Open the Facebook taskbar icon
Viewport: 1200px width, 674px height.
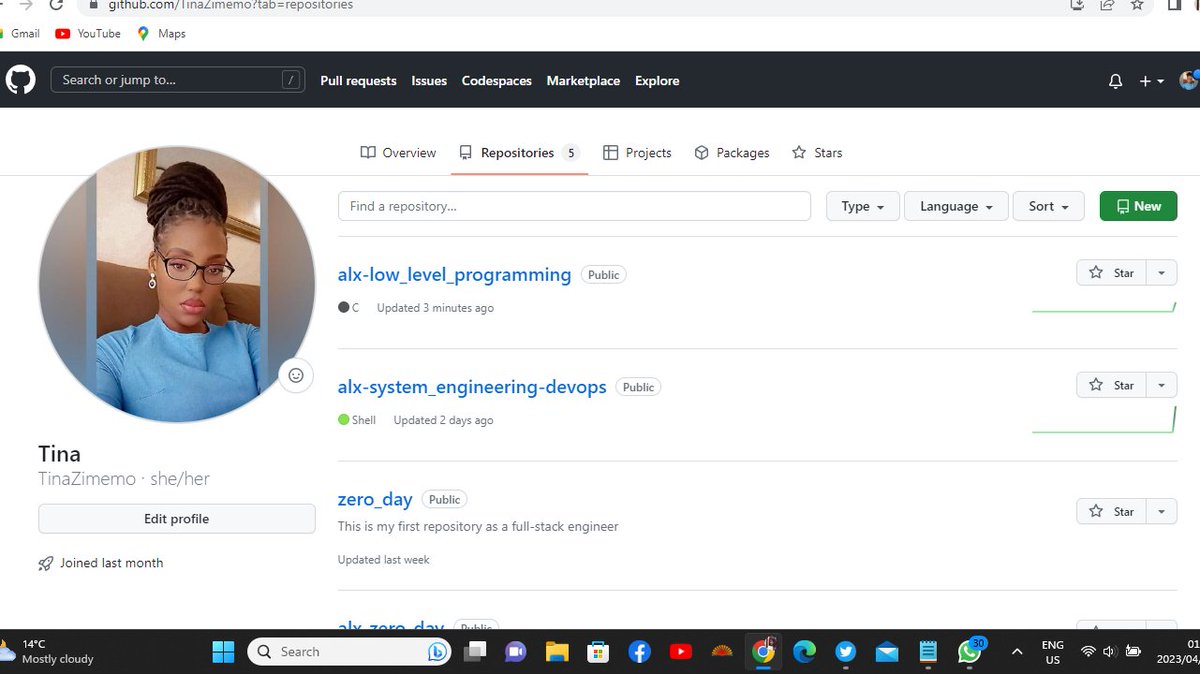point(640,652)
